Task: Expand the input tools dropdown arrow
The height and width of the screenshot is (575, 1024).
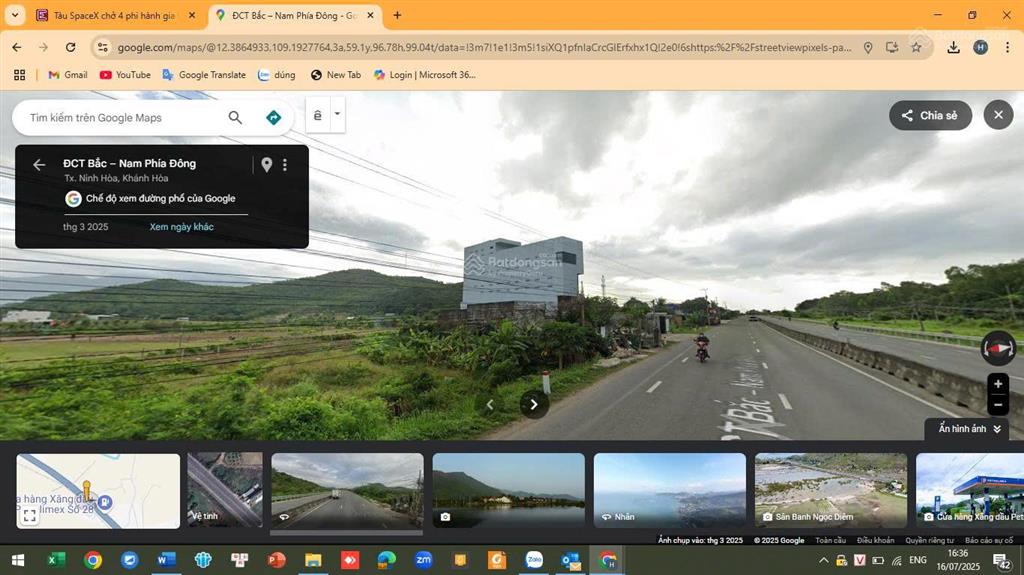Action: (337, 114)
